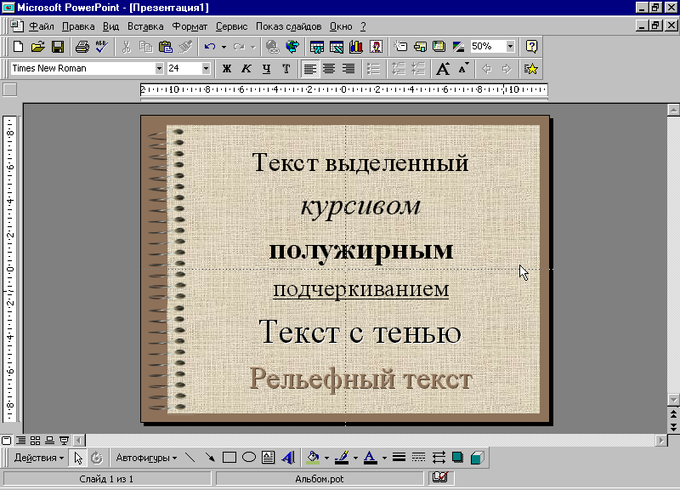Image resolution: width=680 pixels, height=490 pixels.
Task: Click Increase Font Size large A icon
Action: tap(443, 69)
